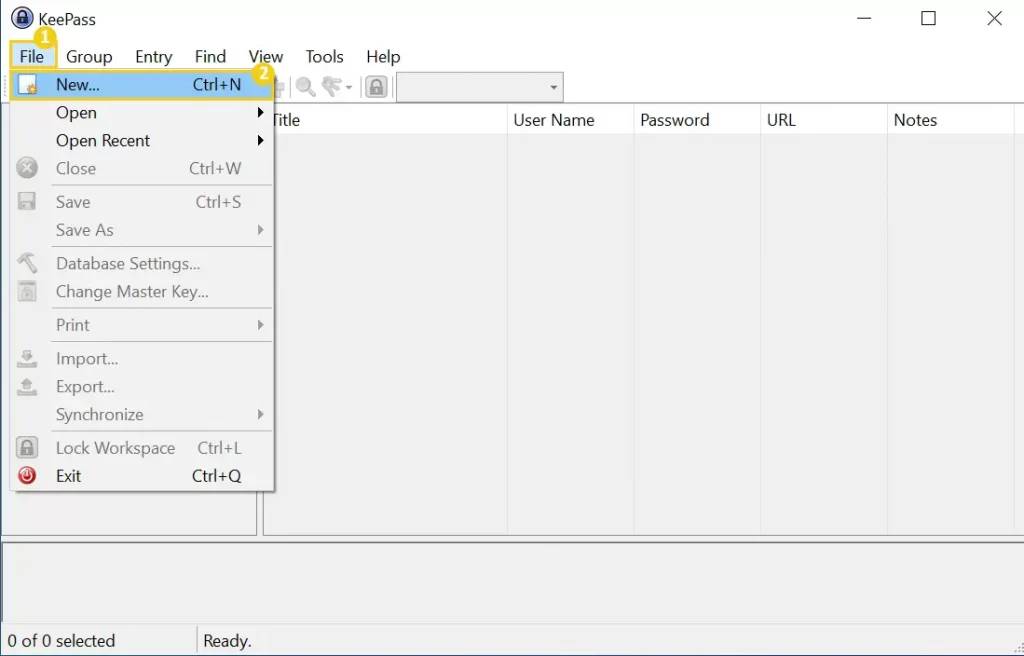Click the KeePass logo in the title bar

click(x=22, y=18)
